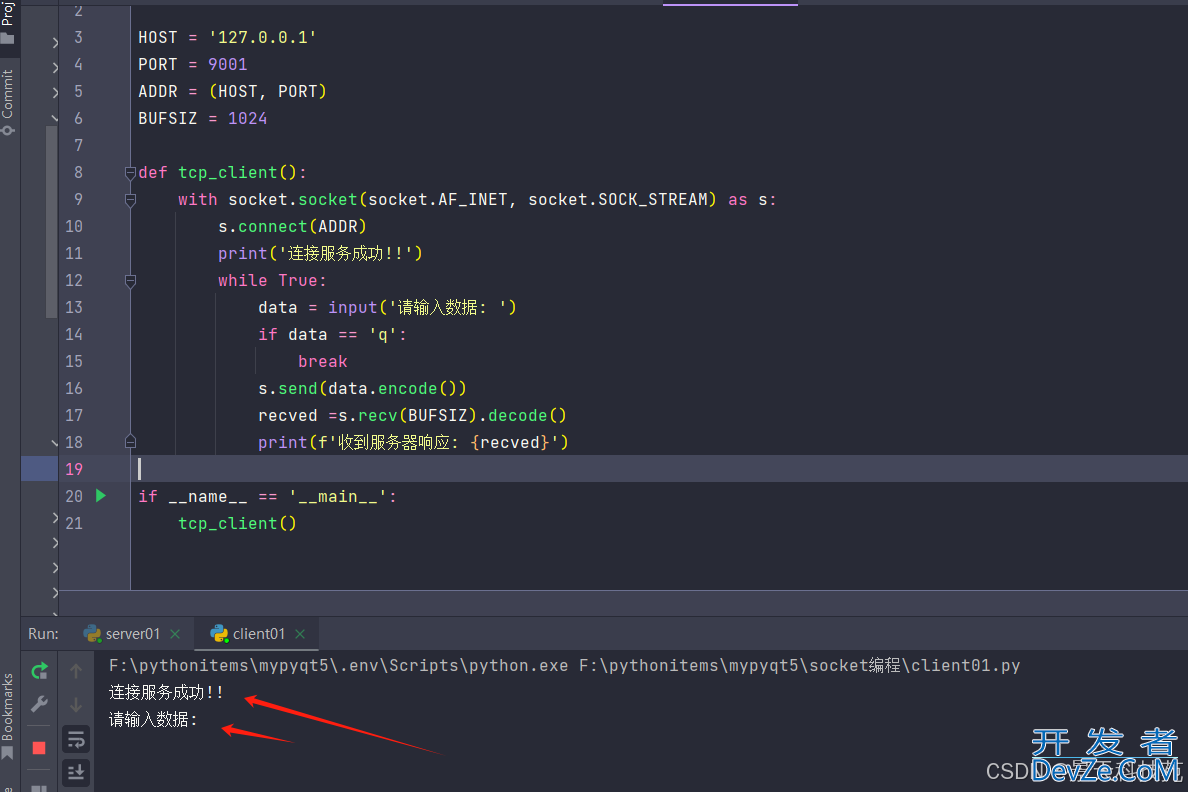Screen dimensions: 1188x792
Task: Click the '请输入数据:' console prompt
Action: (x=153, y=719)
